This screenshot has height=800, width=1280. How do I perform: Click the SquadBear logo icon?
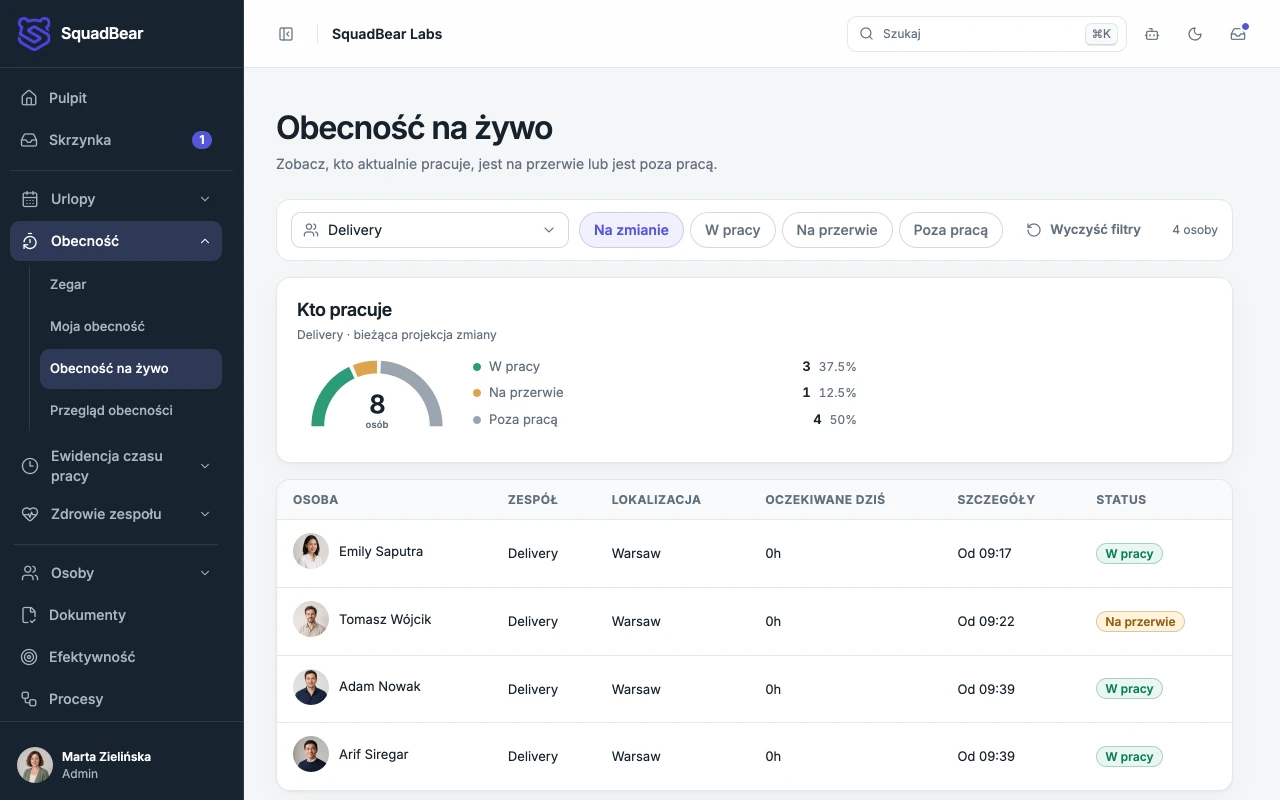point(34,34)
